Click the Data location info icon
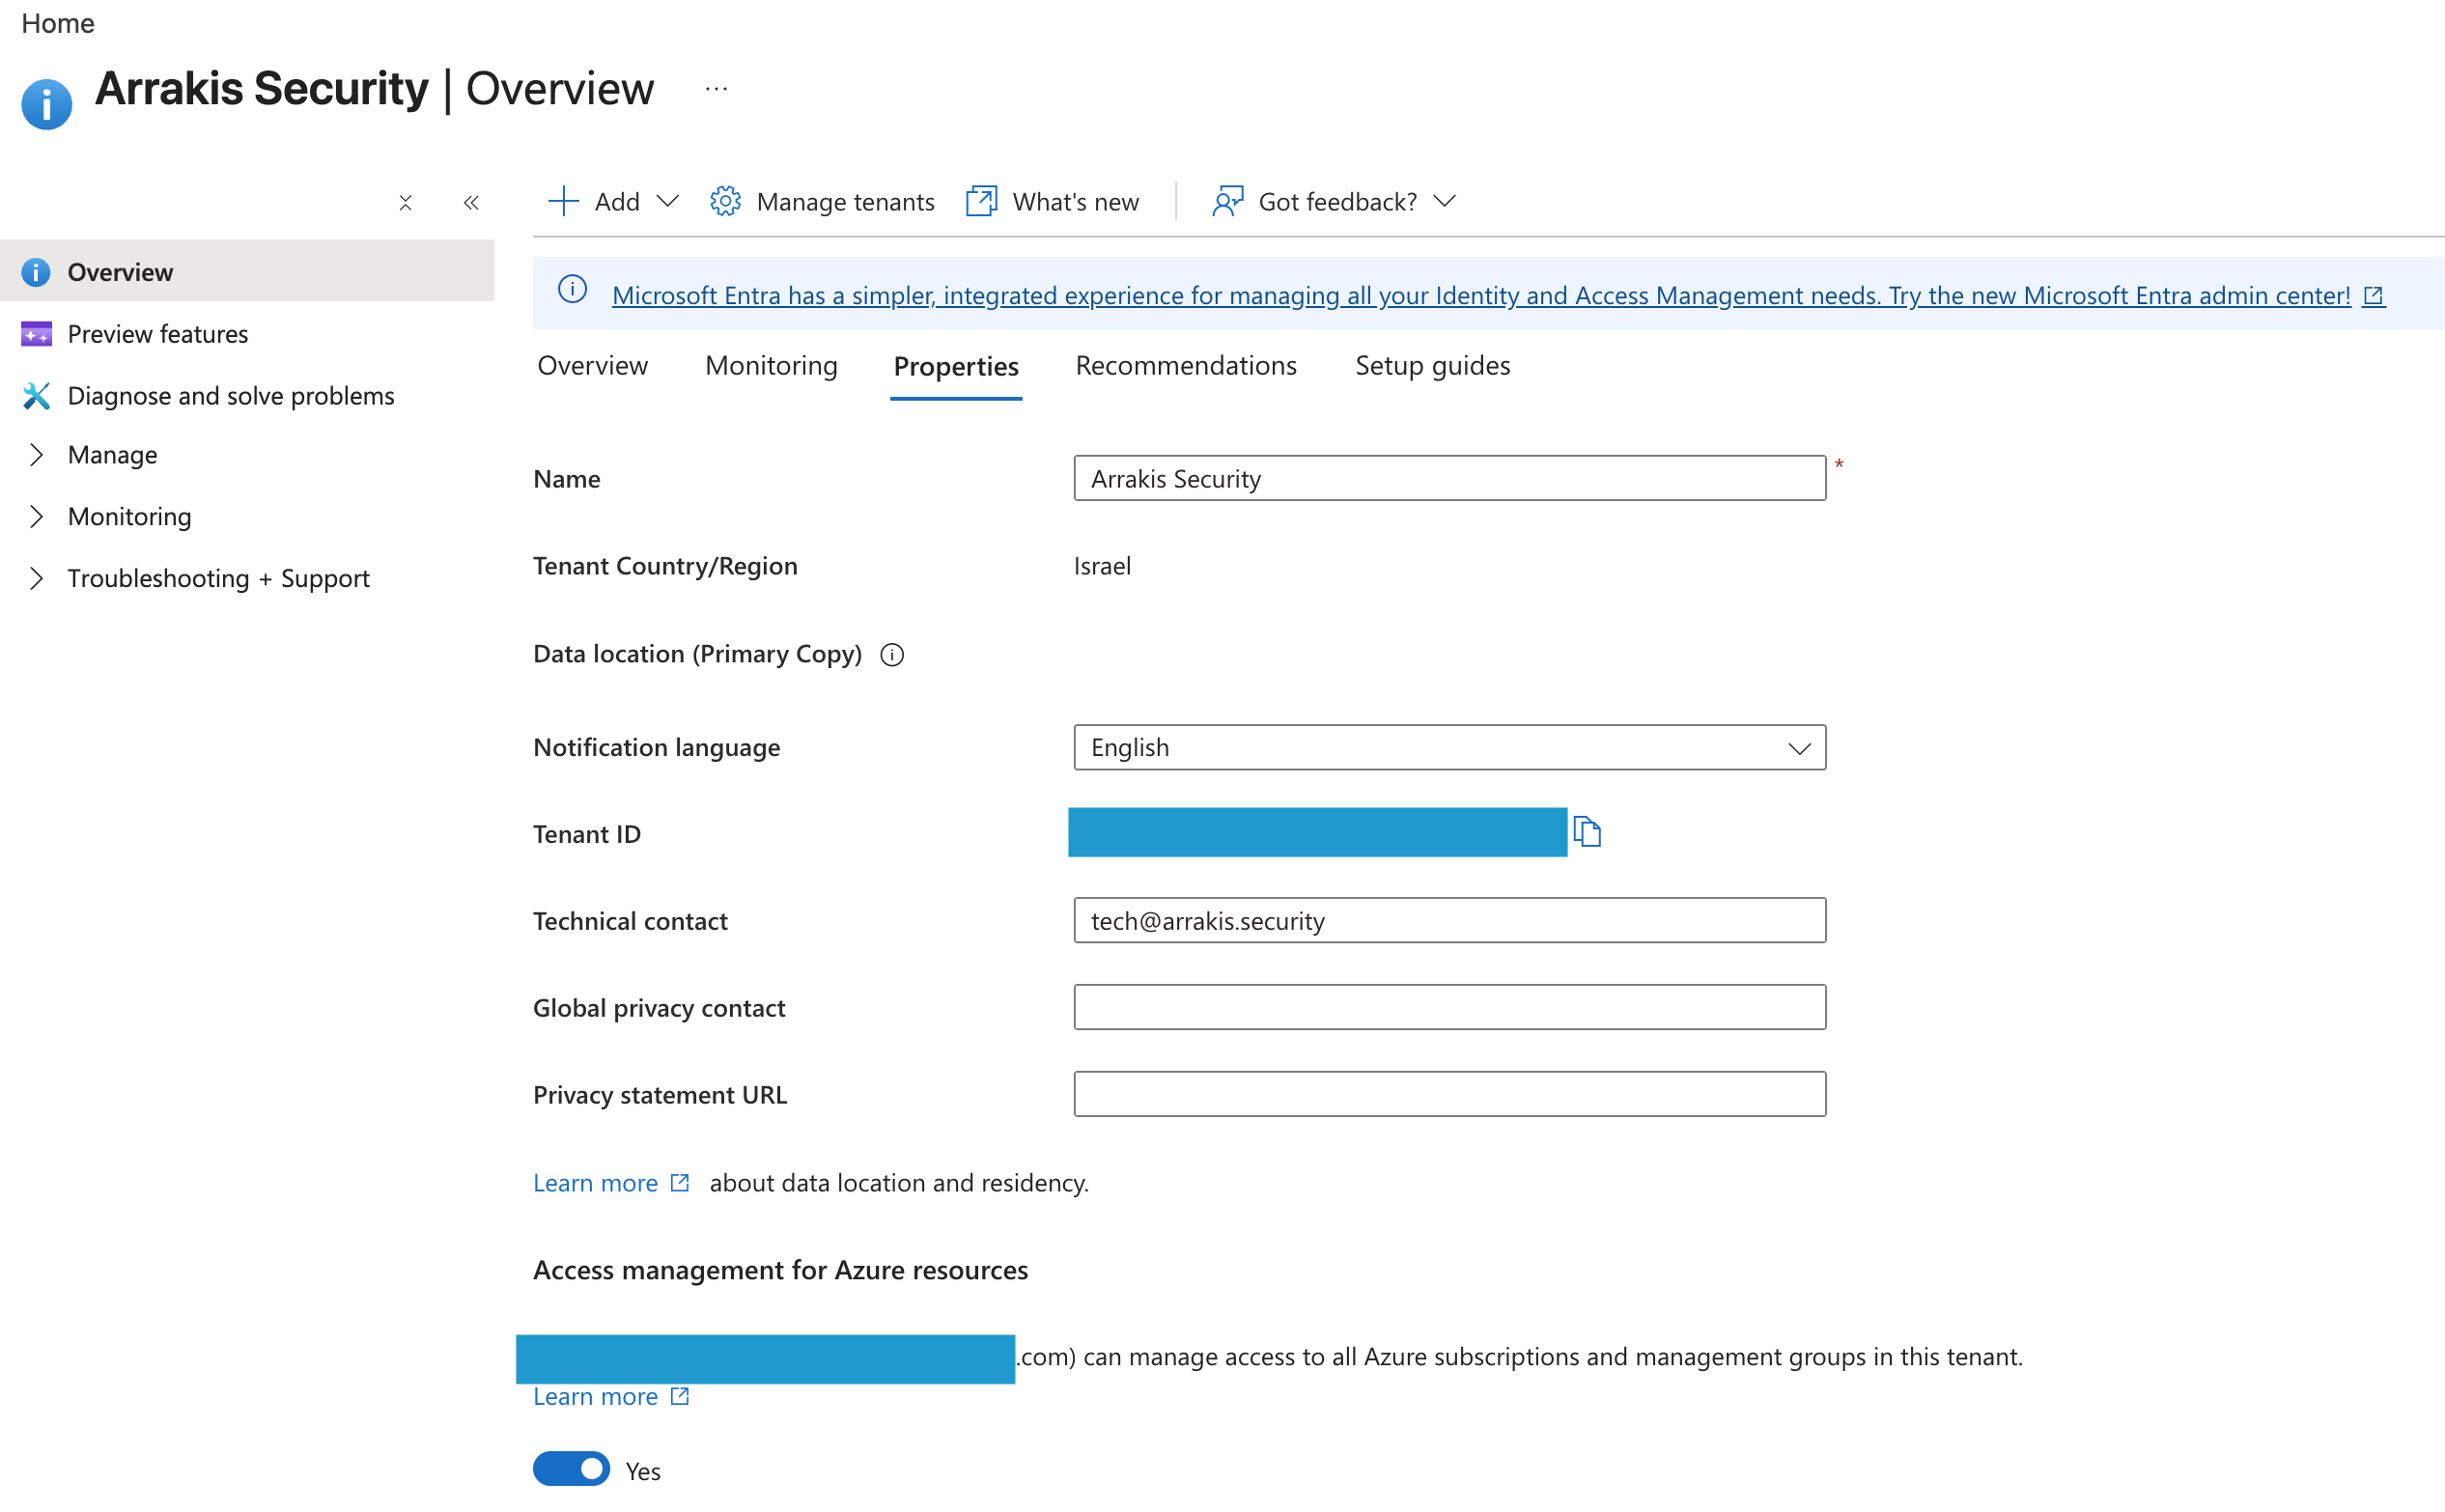 (892, 655)
